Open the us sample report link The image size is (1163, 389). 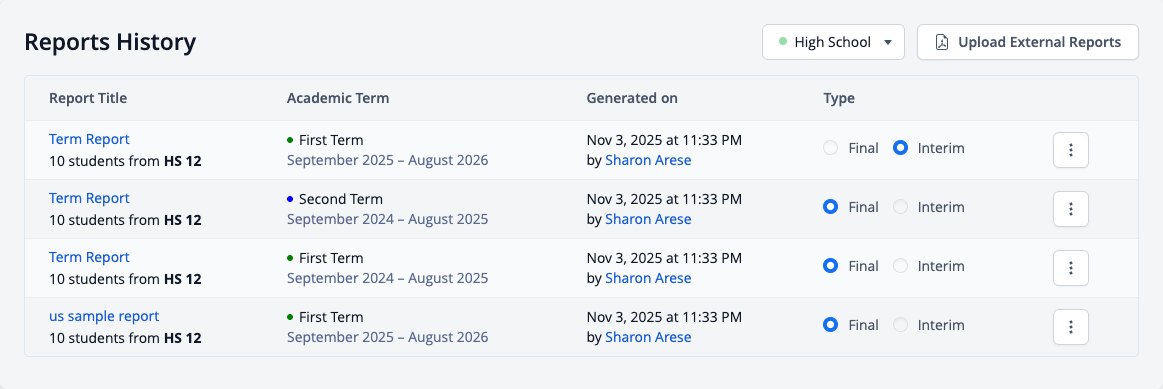104,316
